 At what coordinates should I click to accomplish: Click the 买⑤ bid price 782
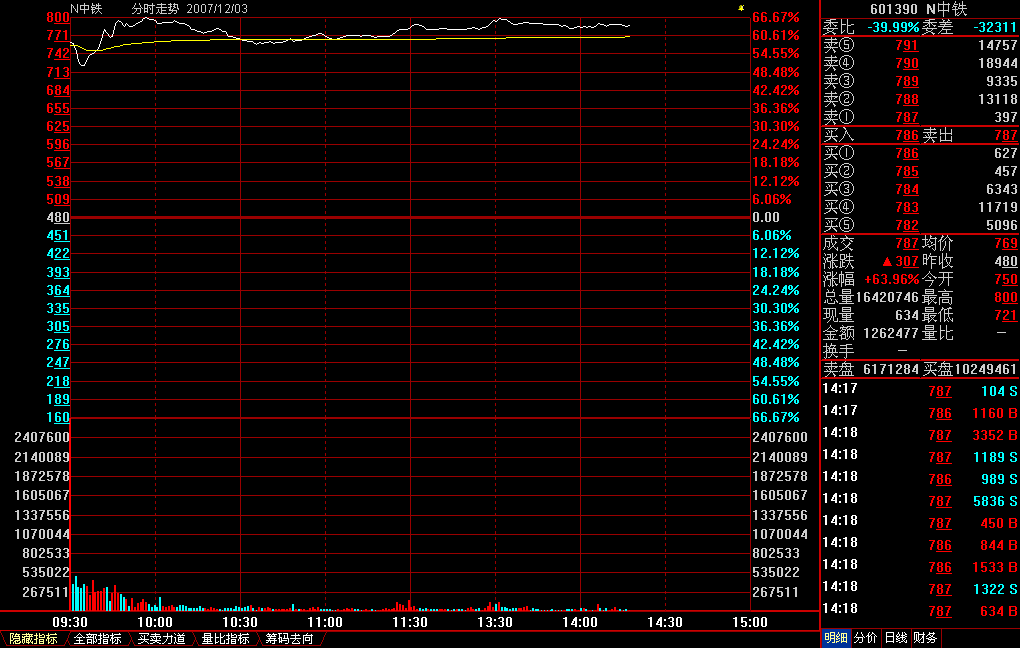(x=906, y=226)
